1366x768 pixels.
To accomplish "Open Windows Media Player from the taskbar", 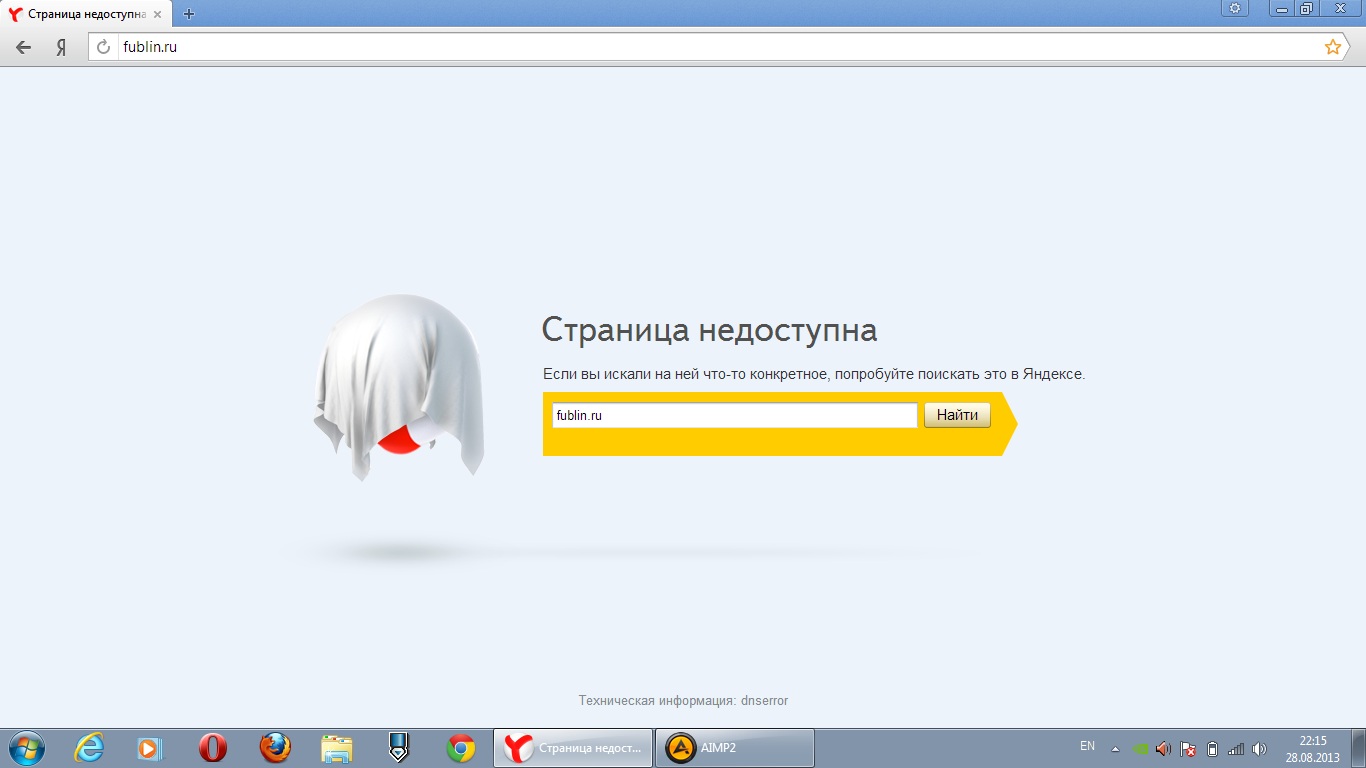I will pos(150,748).
